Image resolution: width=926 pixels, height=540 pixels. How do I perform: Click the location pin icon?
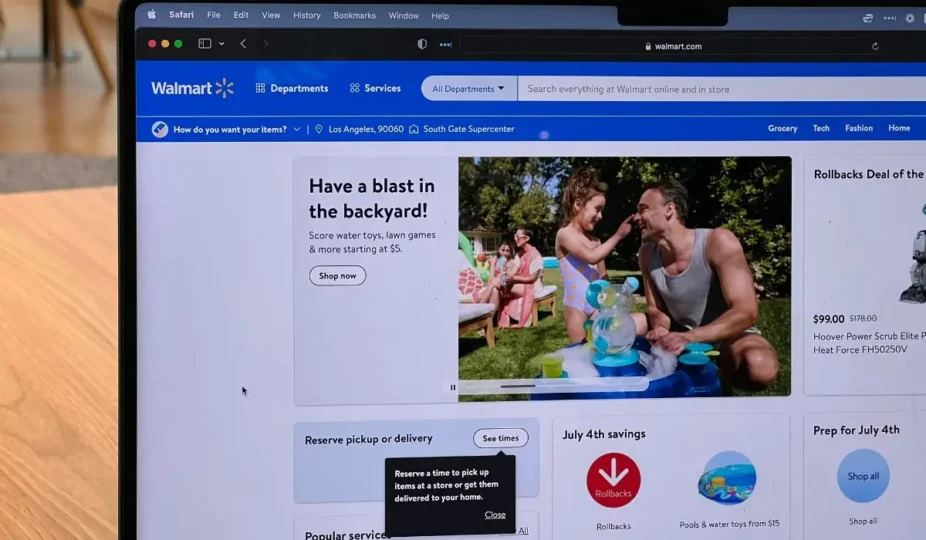319,129
